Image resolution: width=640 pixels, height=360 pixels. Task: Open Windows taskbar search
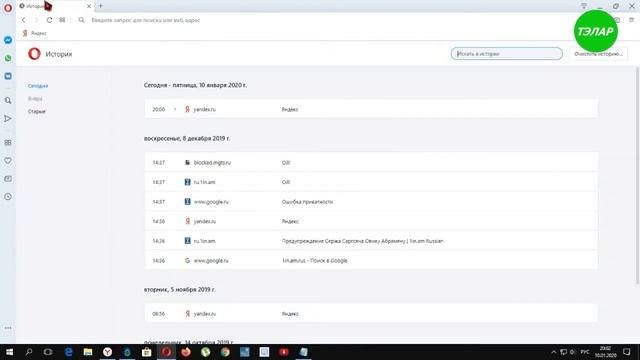click(x=29, y=352)
